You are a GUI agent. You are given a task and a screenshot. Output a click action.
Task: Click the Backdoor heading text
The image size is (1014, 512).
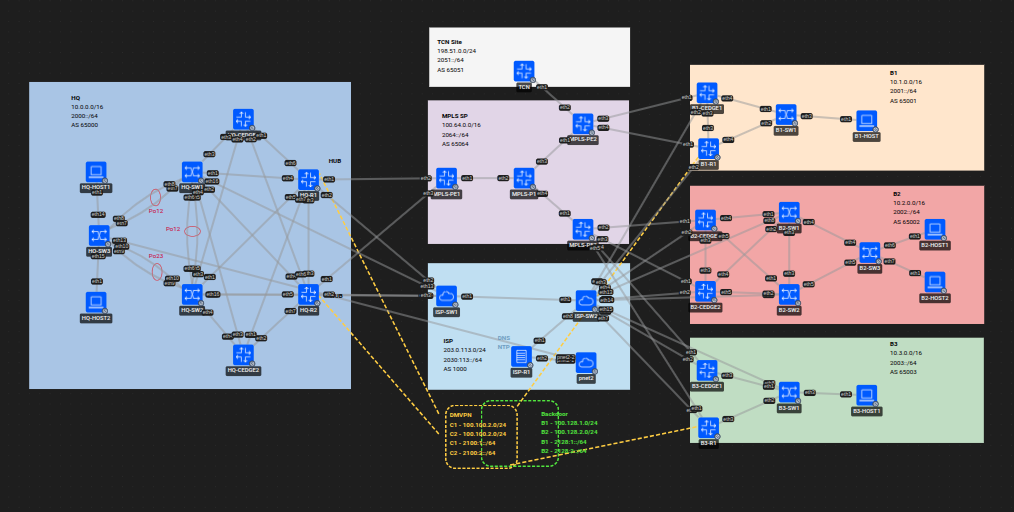pyautogui.click(x=554, y=414)
